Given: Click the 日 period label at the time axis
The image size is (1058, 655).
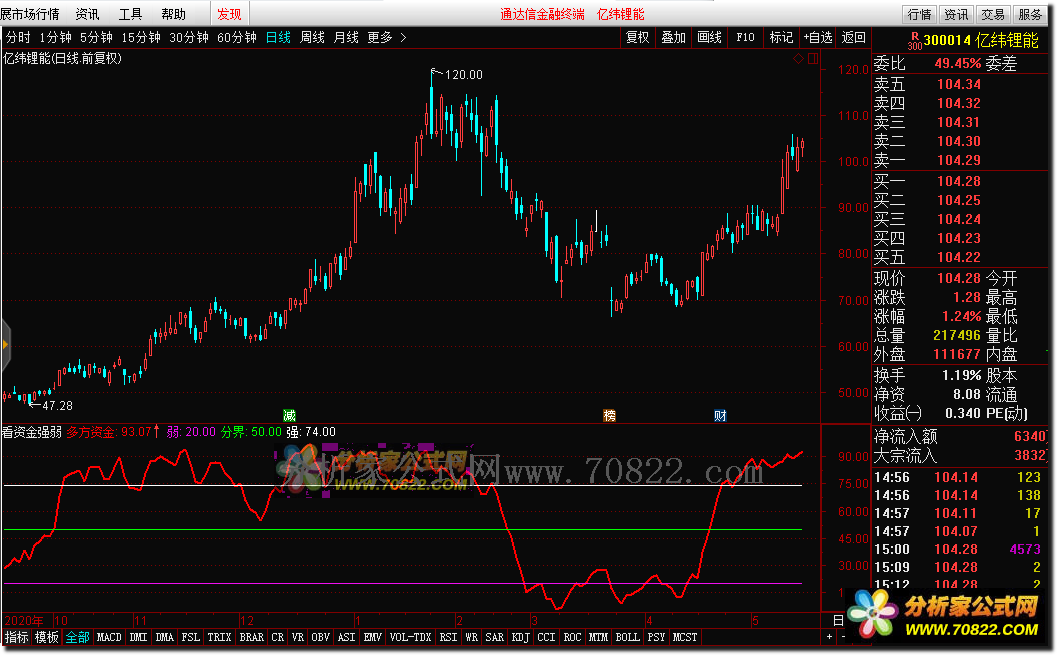Looking at the screenshot, I should click(839, 621).
